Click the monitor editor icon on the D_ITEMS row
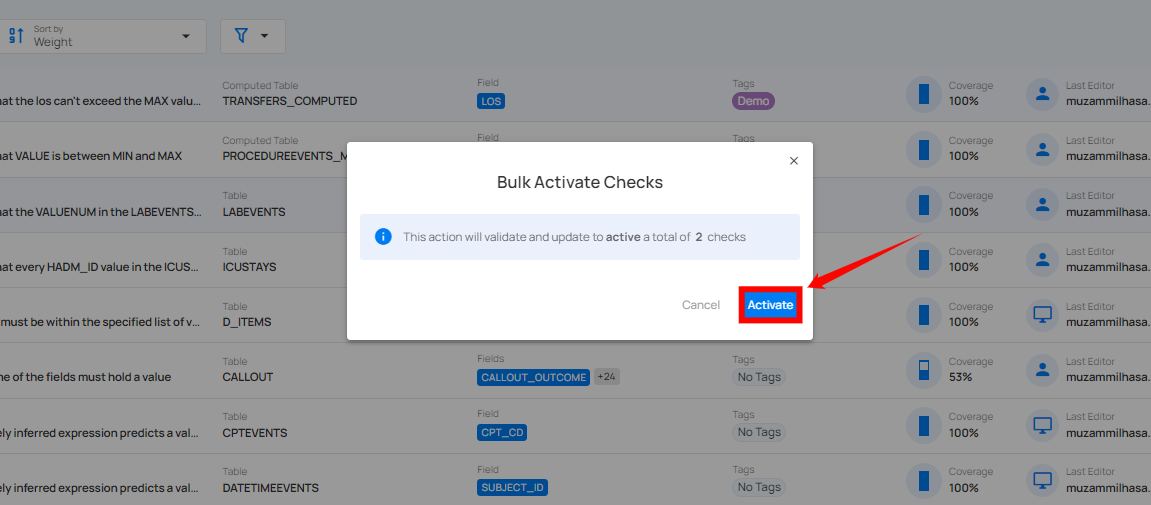Screen dimensions: 1151x505 [x=1042, y=315]
